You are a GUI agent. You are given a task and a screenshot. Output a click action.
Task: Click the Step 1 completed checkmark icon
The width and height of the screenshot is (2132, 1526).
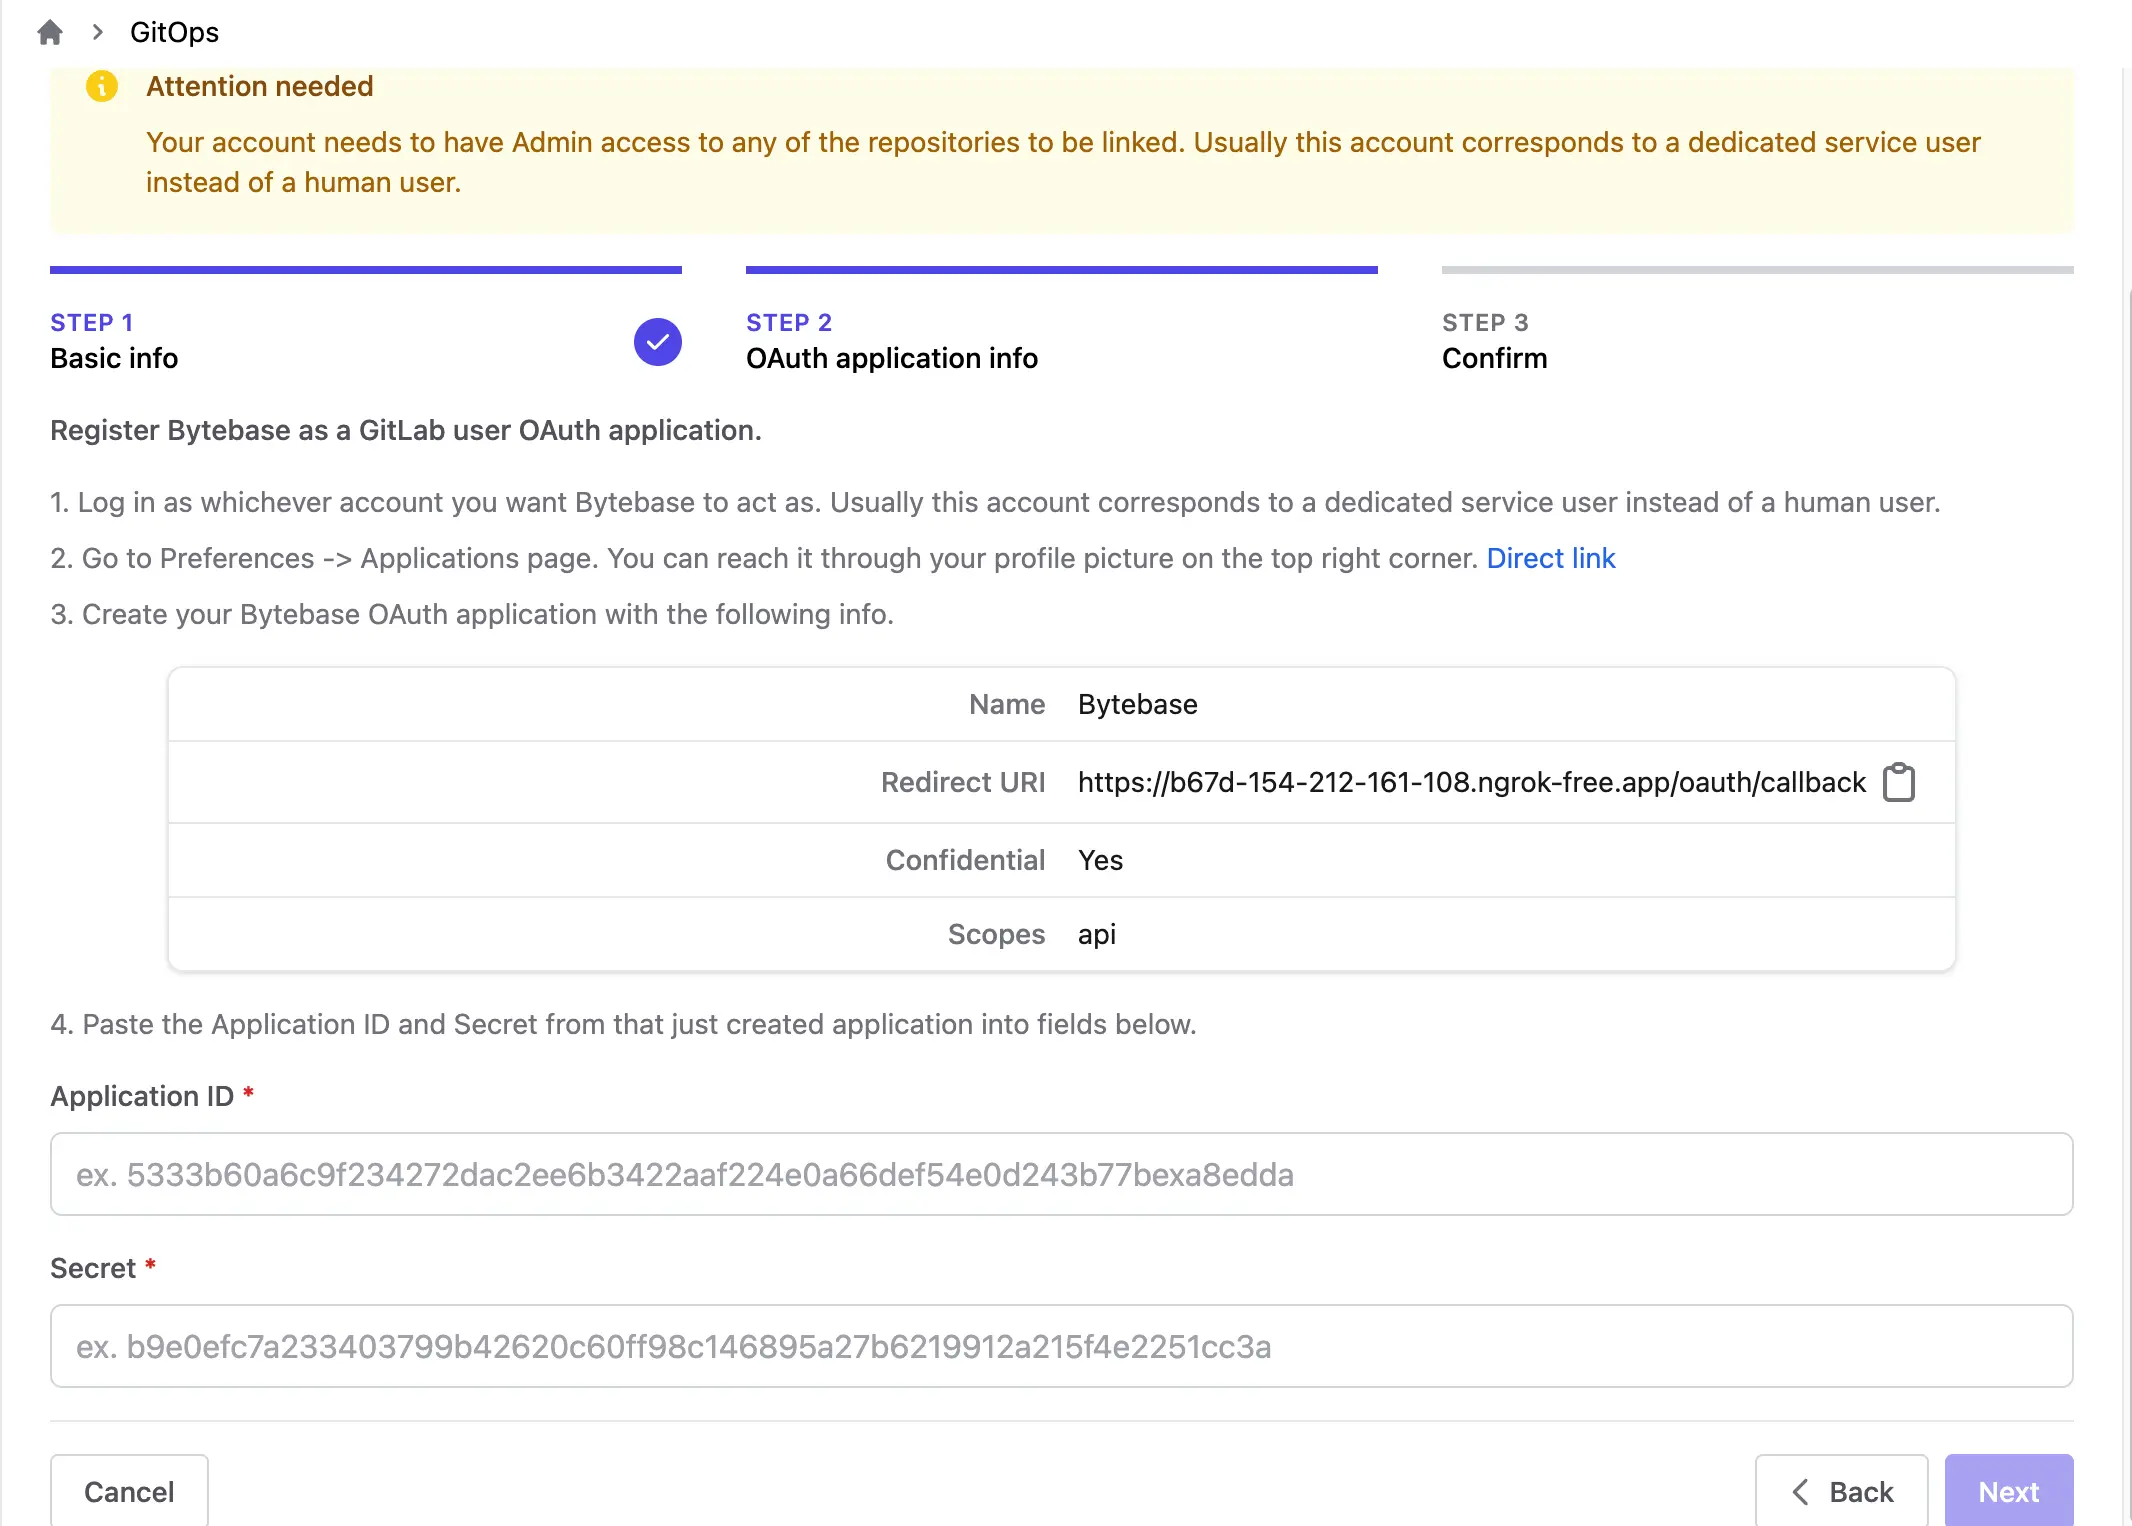pos(658,342)
